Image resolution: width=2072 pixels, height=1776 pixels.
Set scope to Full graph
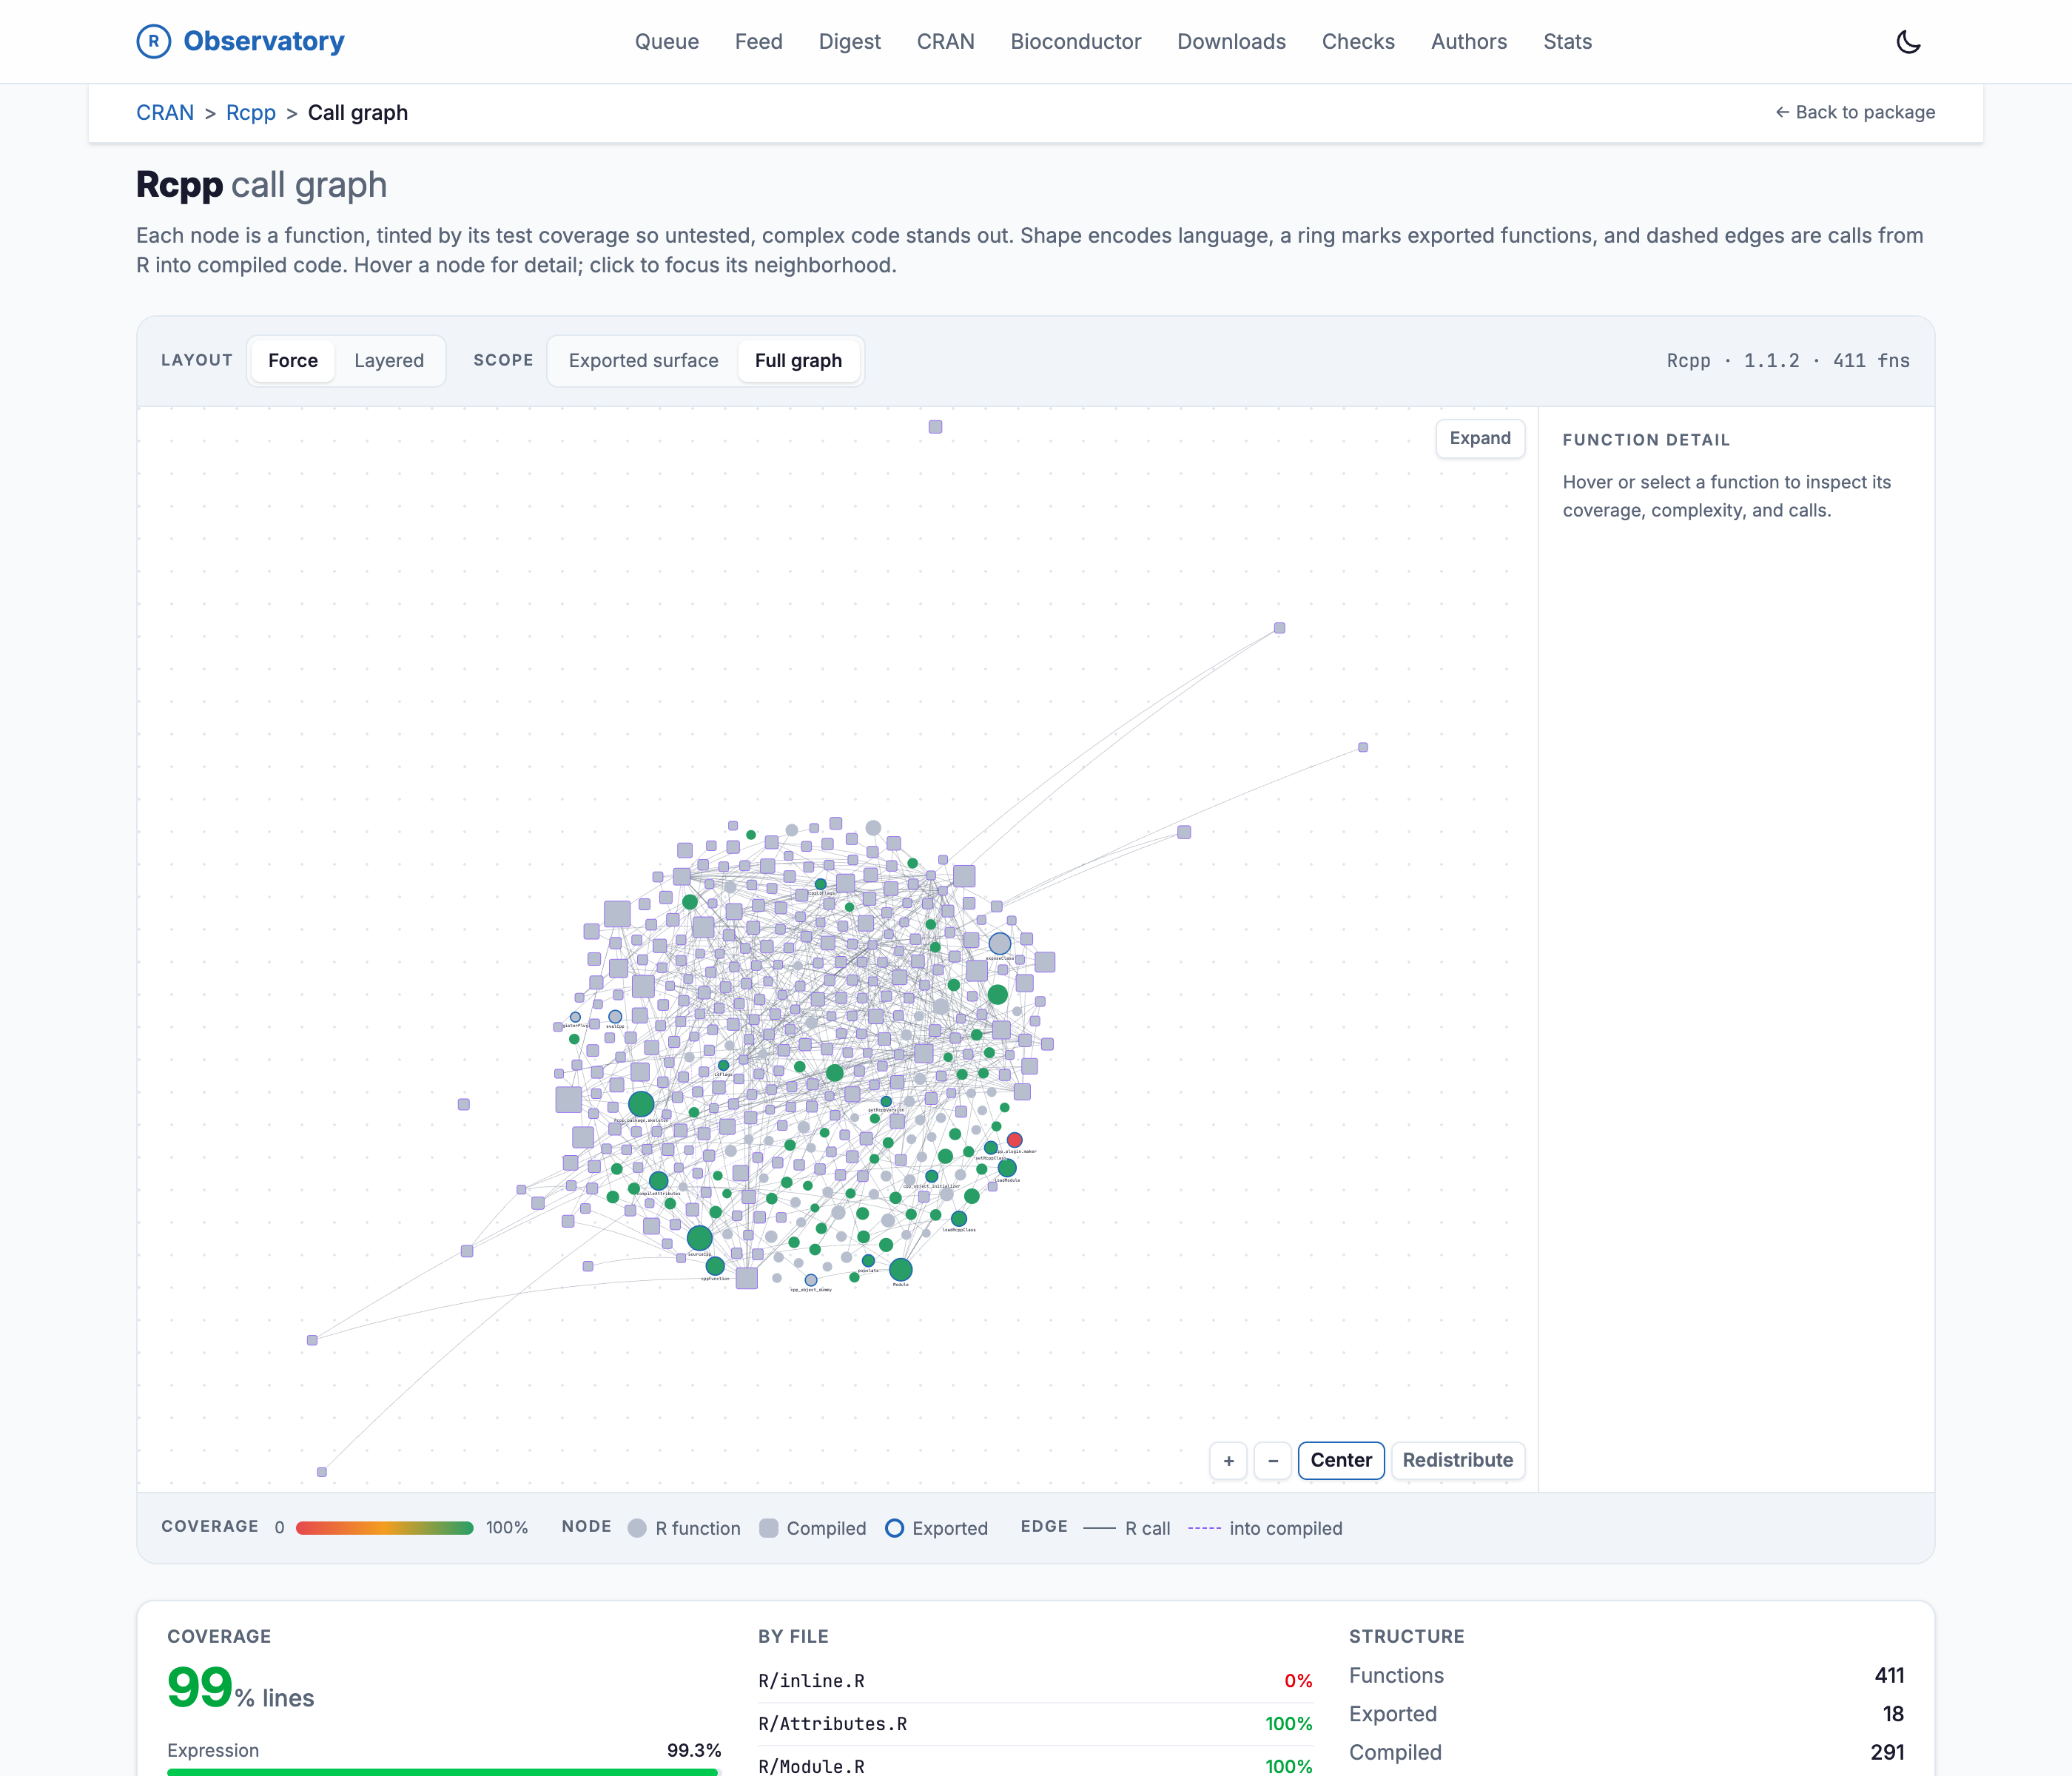pos(798,360)
